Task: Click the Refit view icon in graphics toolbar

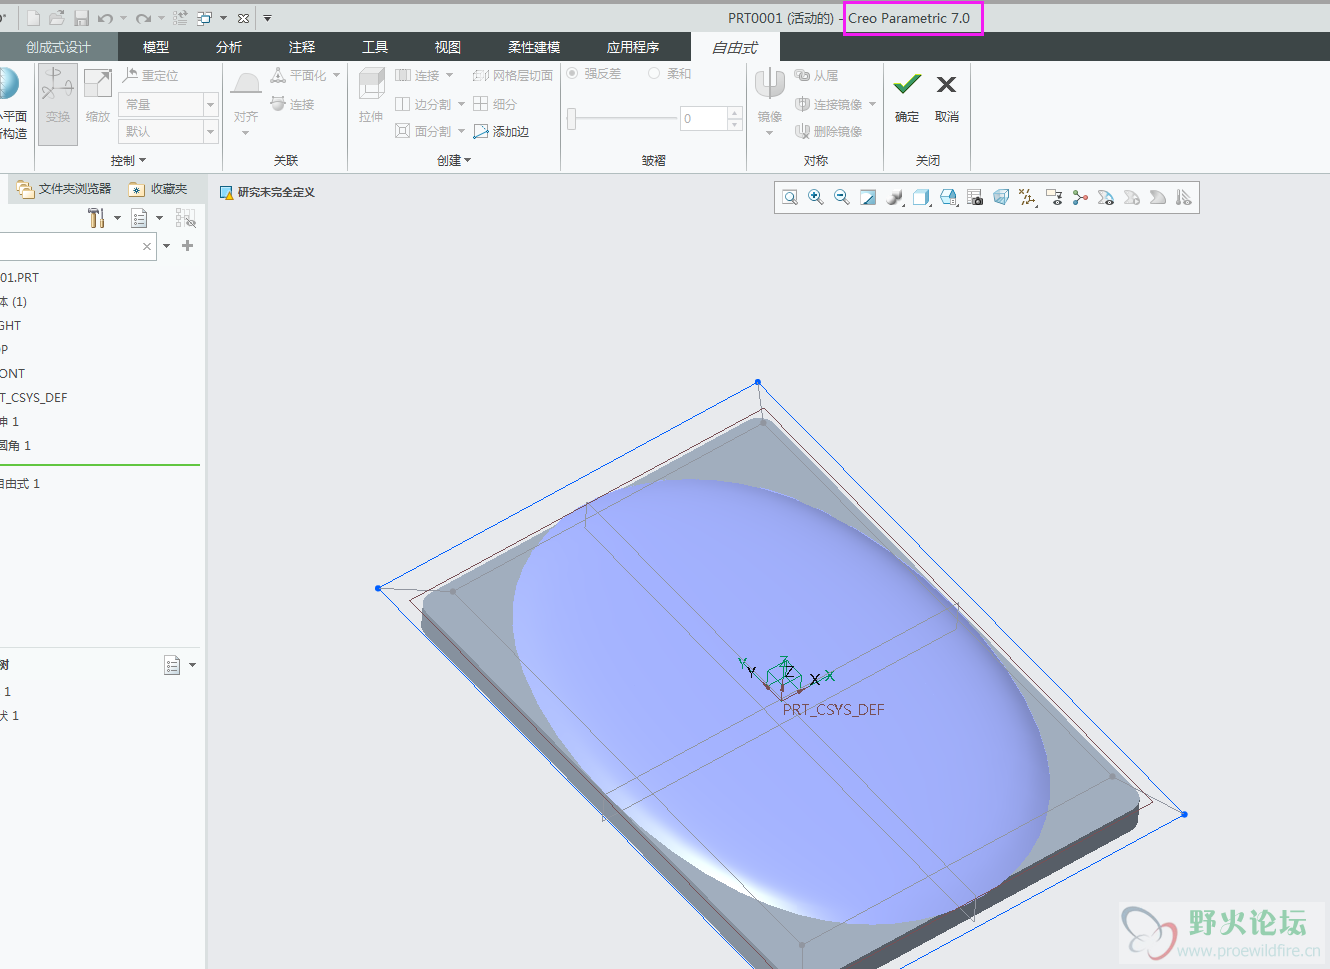Action: [790, 197]
